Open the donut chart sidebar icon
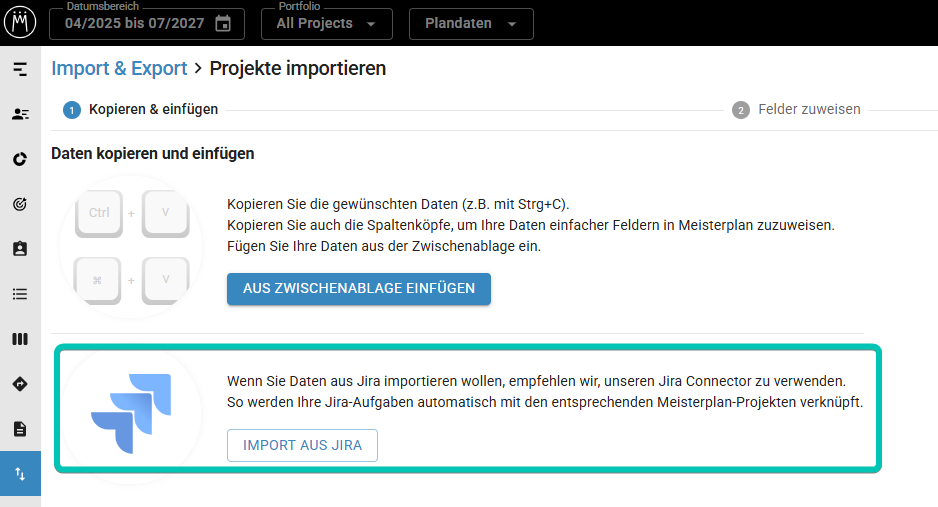The width and height of the screenshot is (938, 507). (20, 159)
